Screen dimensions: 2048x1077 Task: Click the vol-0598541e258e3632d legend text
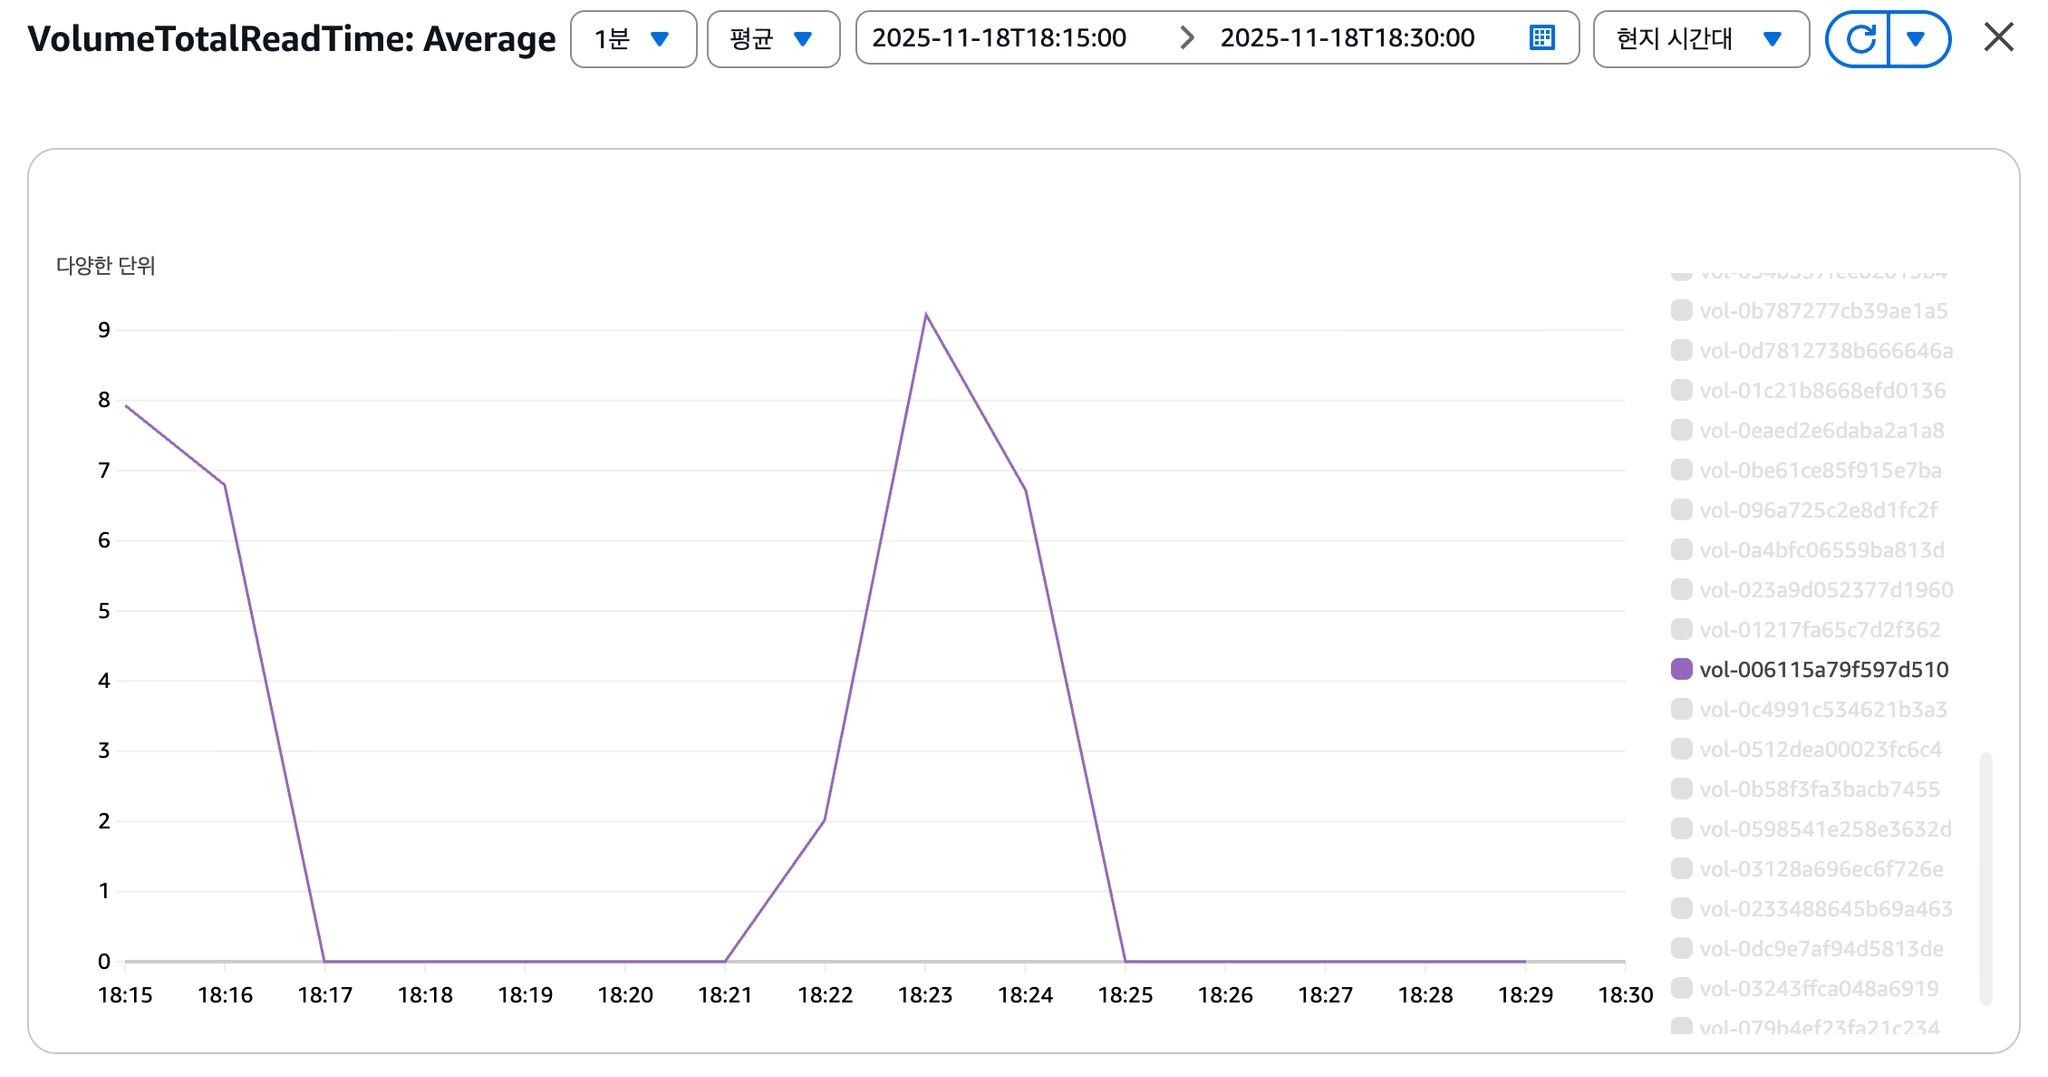tap(1825, 829)
